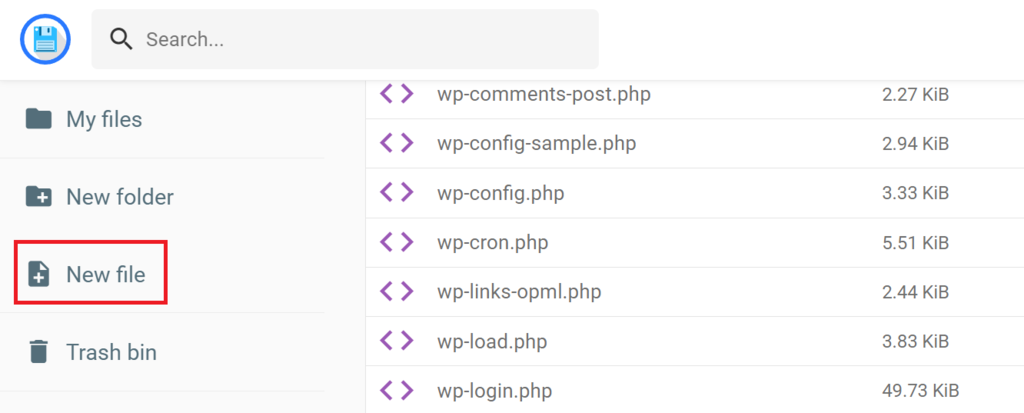The image size is (1024, 413).
Task: Click the My files folder icon
Action: pyautogui.click(x=38, y=119)
